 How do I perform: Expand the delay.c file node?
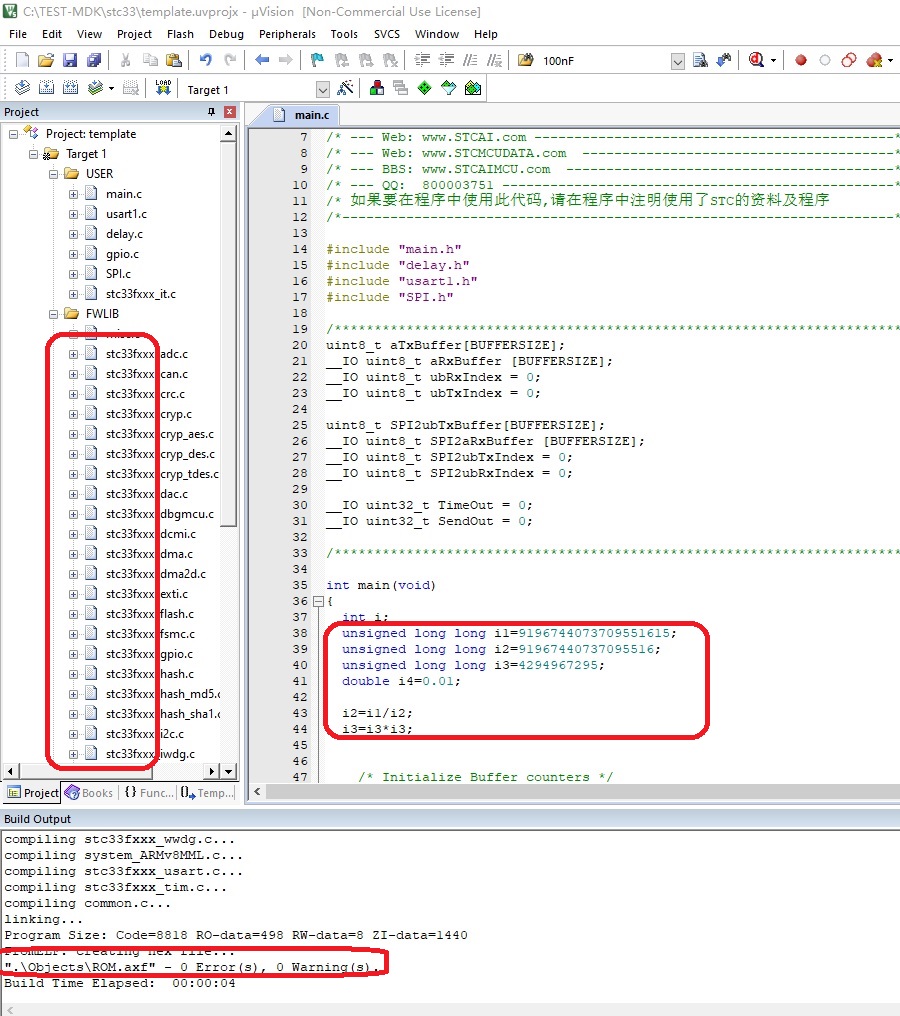click(x=73, y=235)
